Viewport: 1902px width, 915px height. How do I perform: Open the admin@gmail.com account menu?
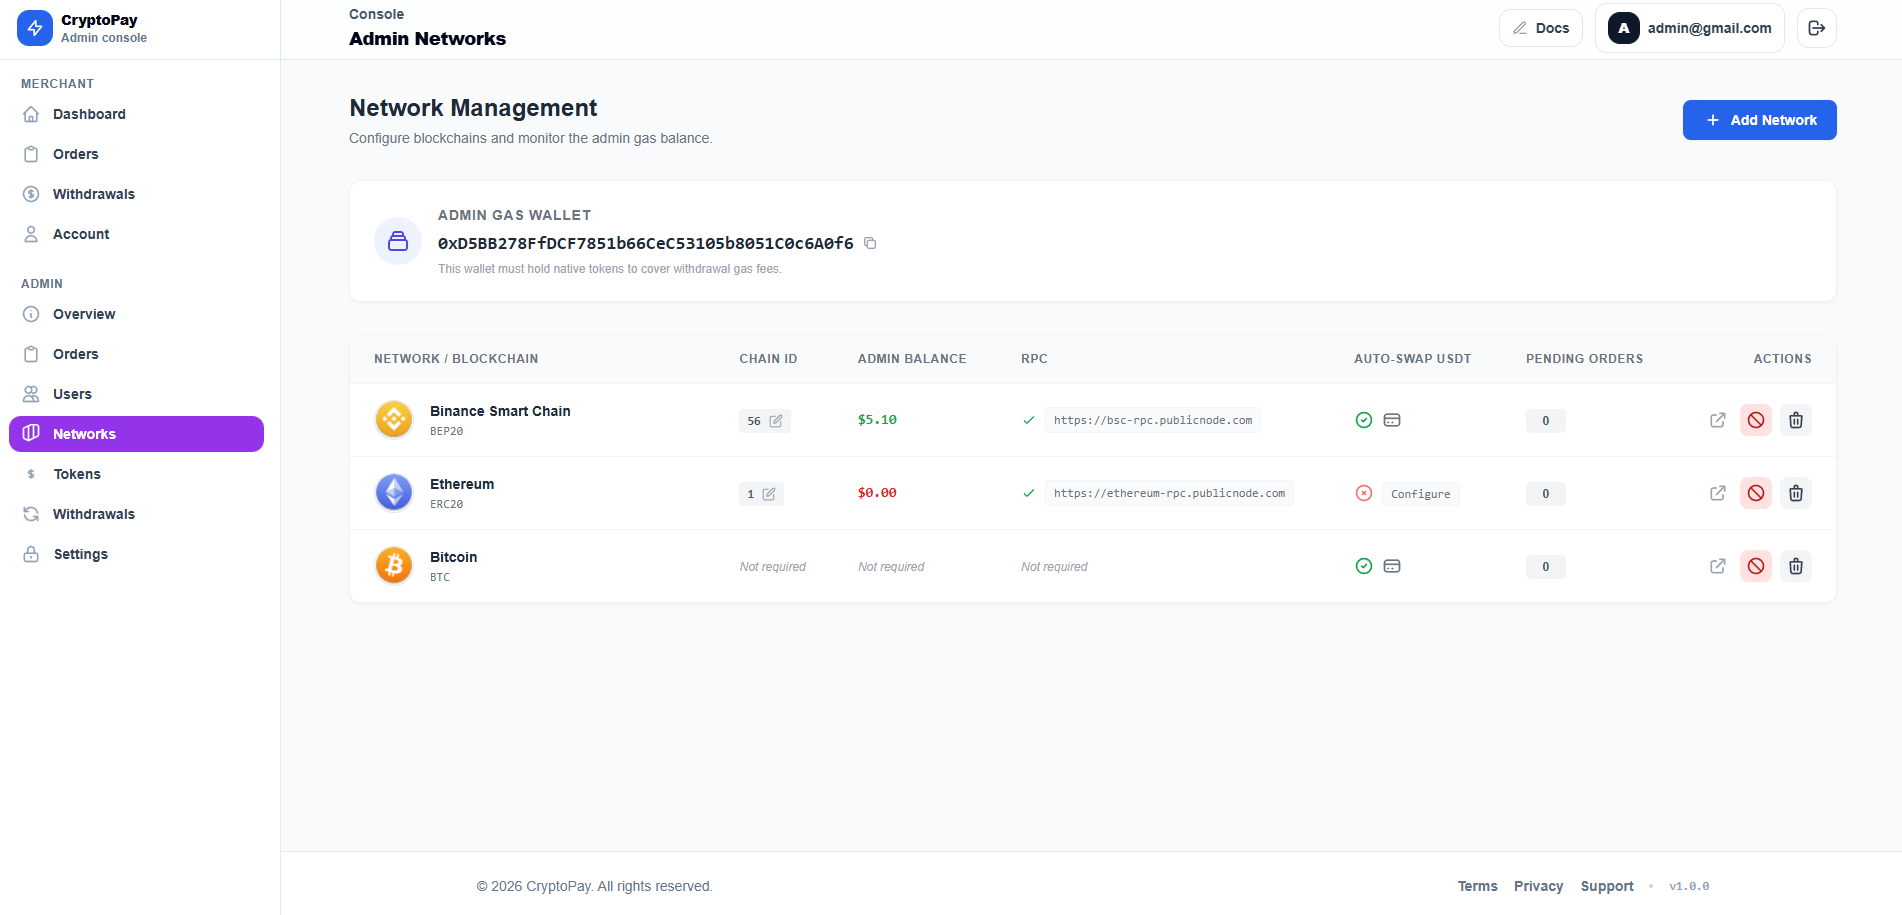1689,28
